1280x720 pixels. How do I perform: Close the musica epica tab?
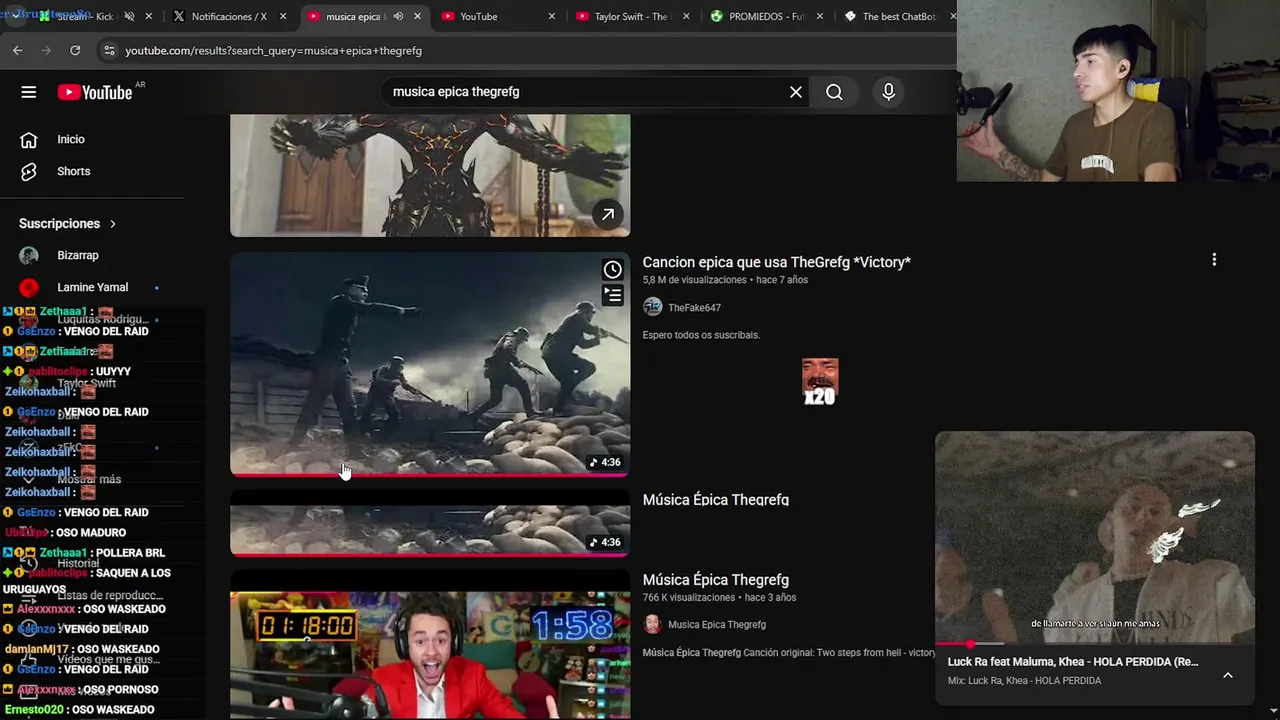click(418, 16)
